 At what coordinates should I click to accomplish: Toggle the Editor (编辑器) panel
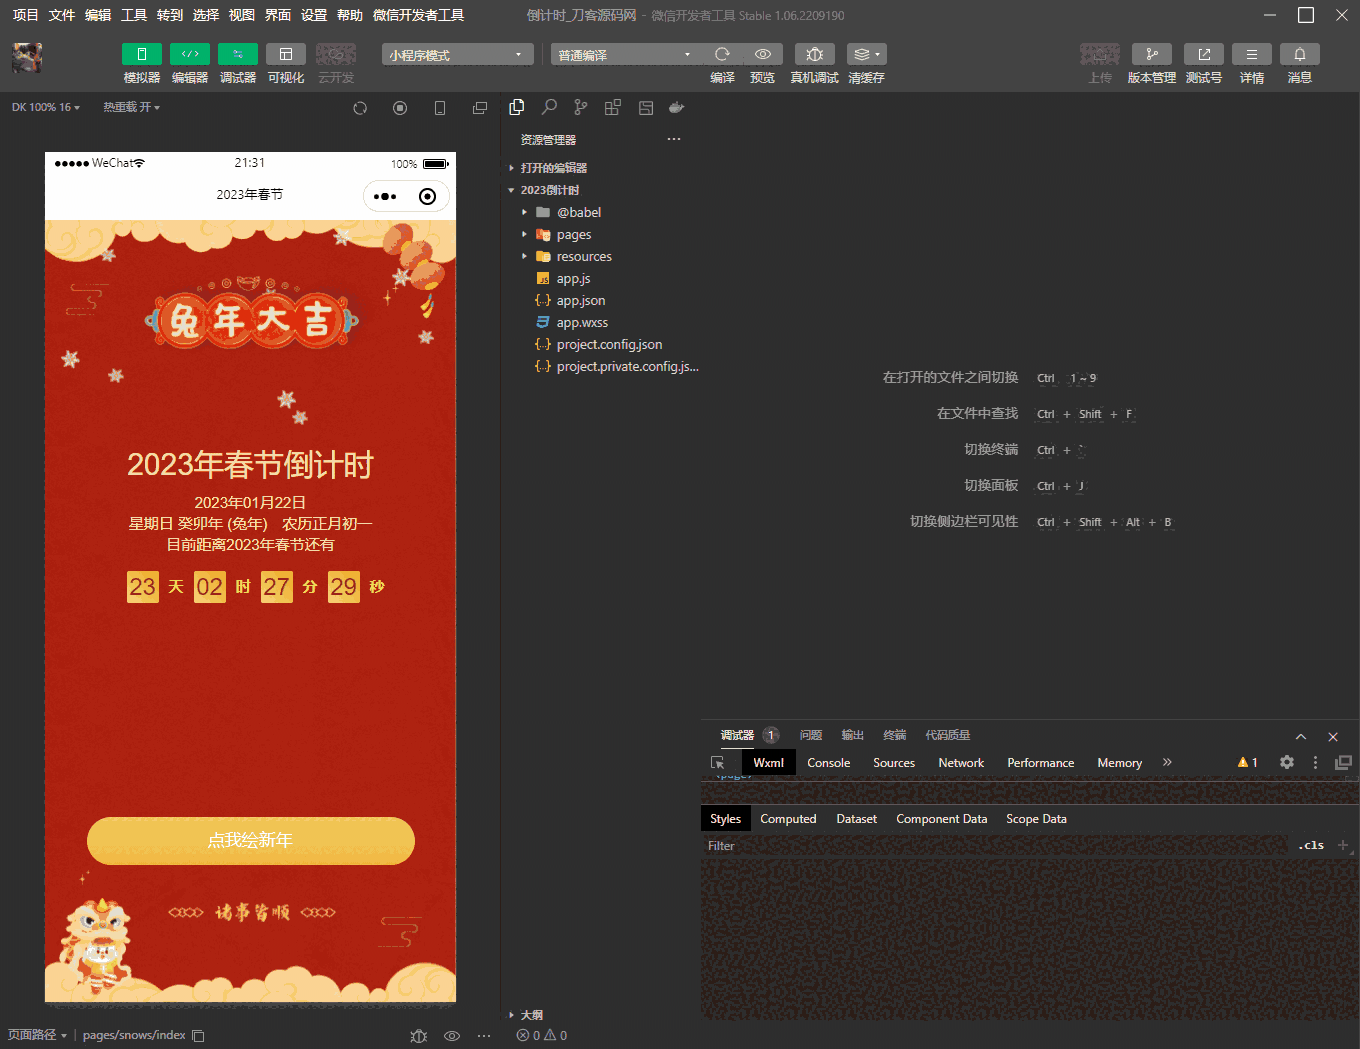pos(189,54)
